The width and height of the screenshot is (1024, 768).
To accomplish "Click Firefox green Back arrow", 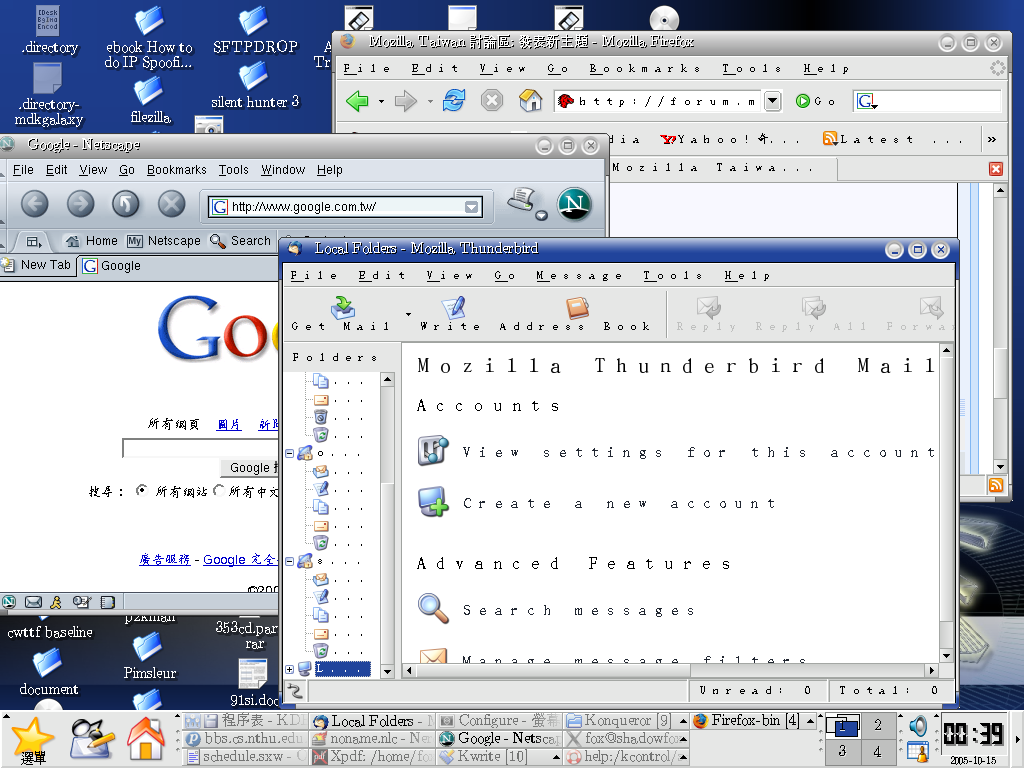I will pyautogui.click(x=357, y=101).
